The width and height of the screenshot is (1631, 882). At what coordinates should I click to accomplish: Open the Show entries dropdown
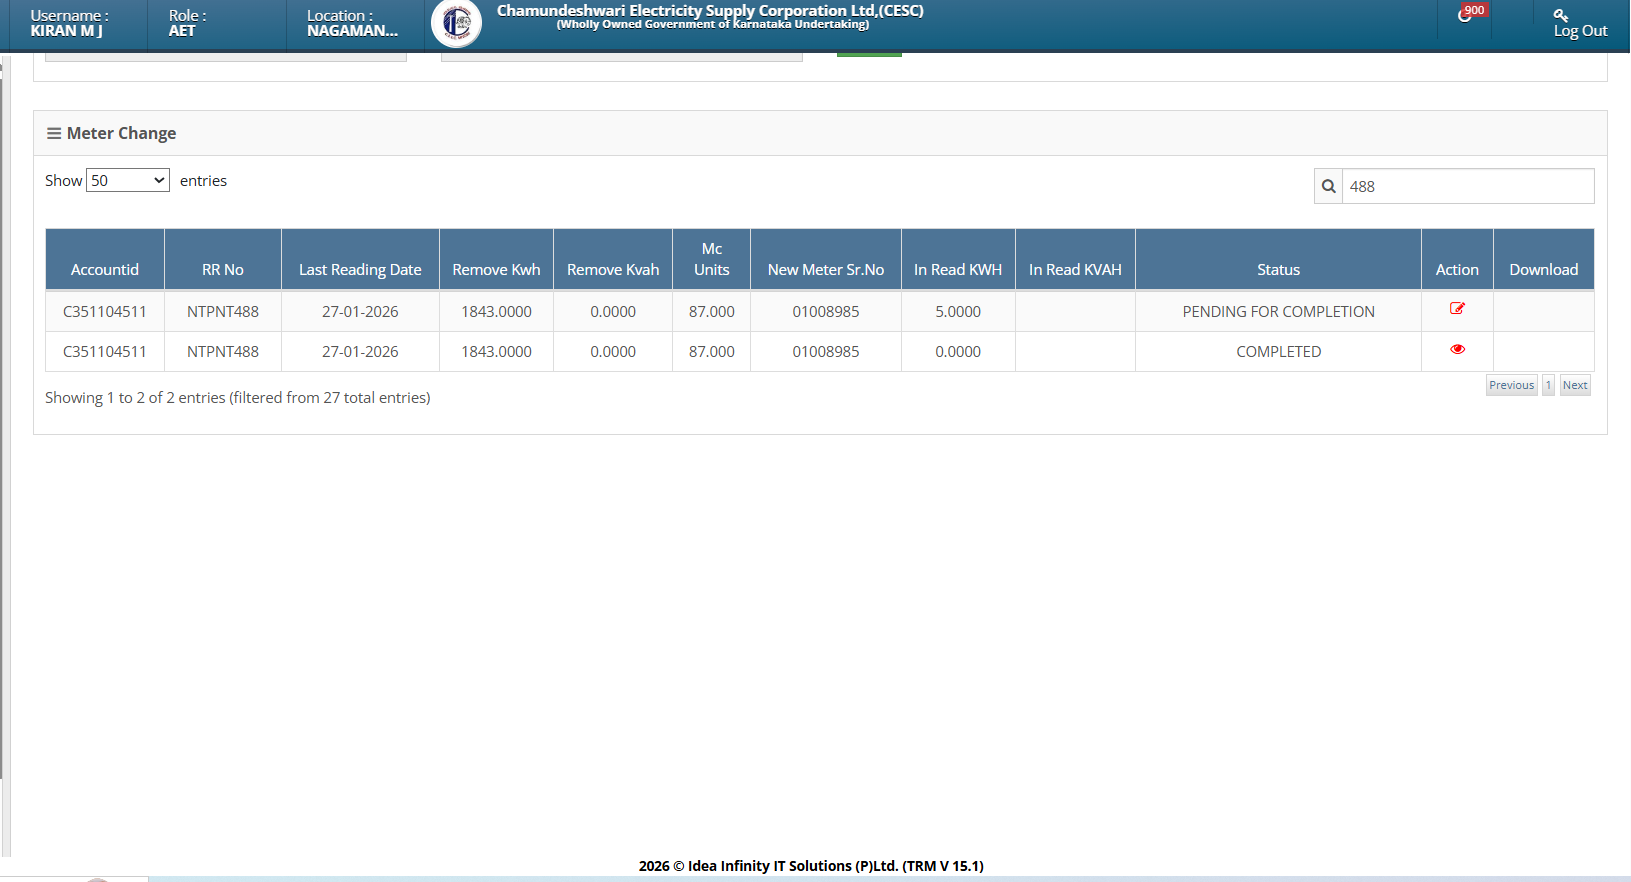tap(128, 181)
